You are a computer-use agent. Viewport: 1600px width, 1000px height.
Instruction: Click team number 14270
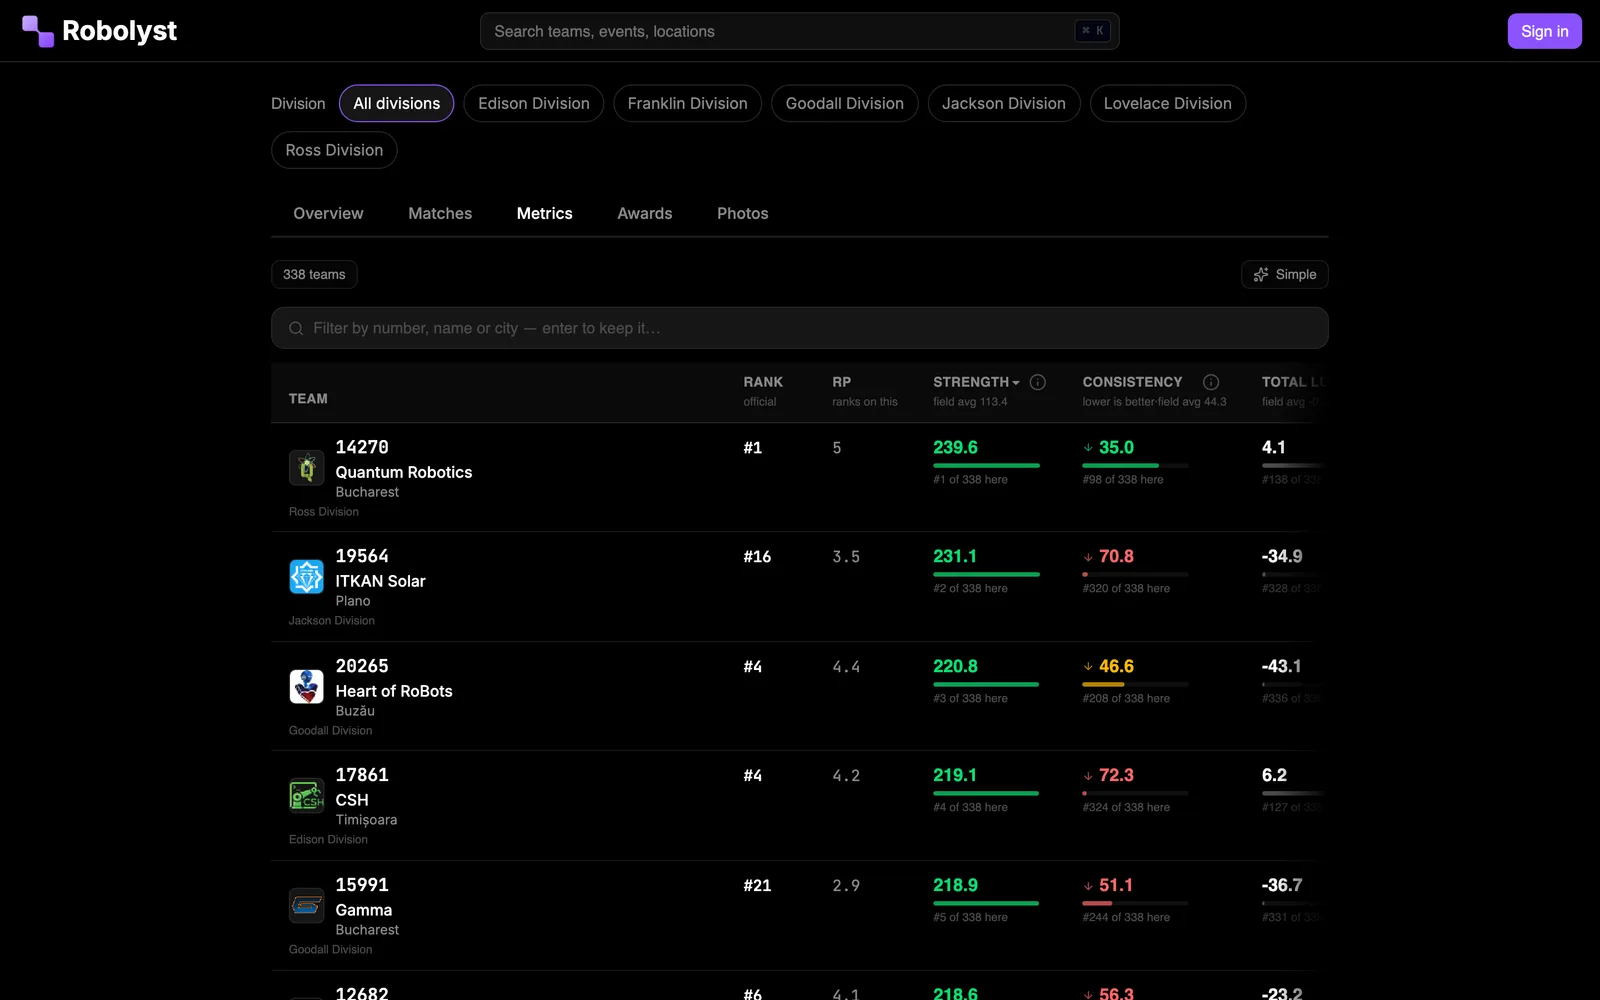362,447
